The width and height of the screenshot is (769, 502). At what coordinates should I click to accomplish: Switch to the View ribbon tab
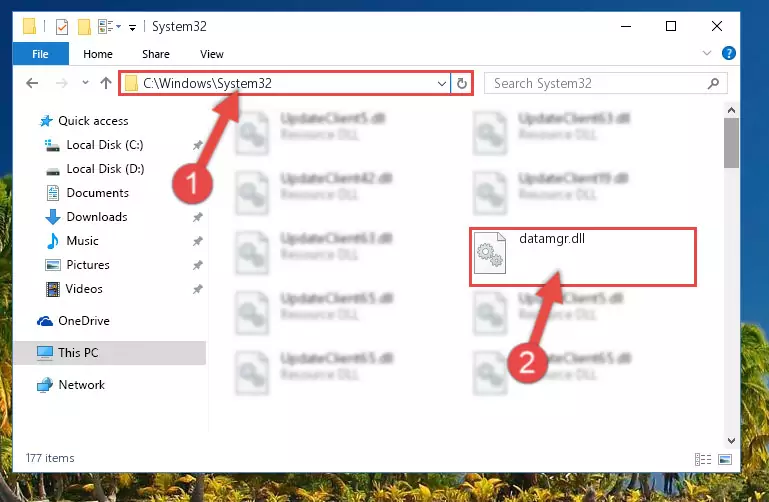212,54
